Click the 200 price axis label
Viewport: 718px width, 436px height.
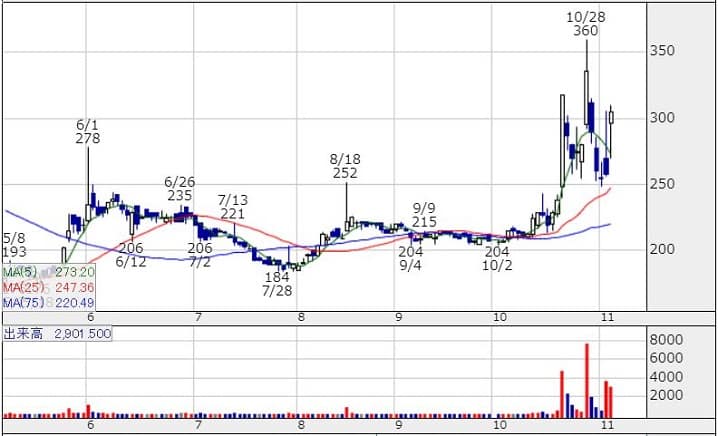[x=663, y=250]
